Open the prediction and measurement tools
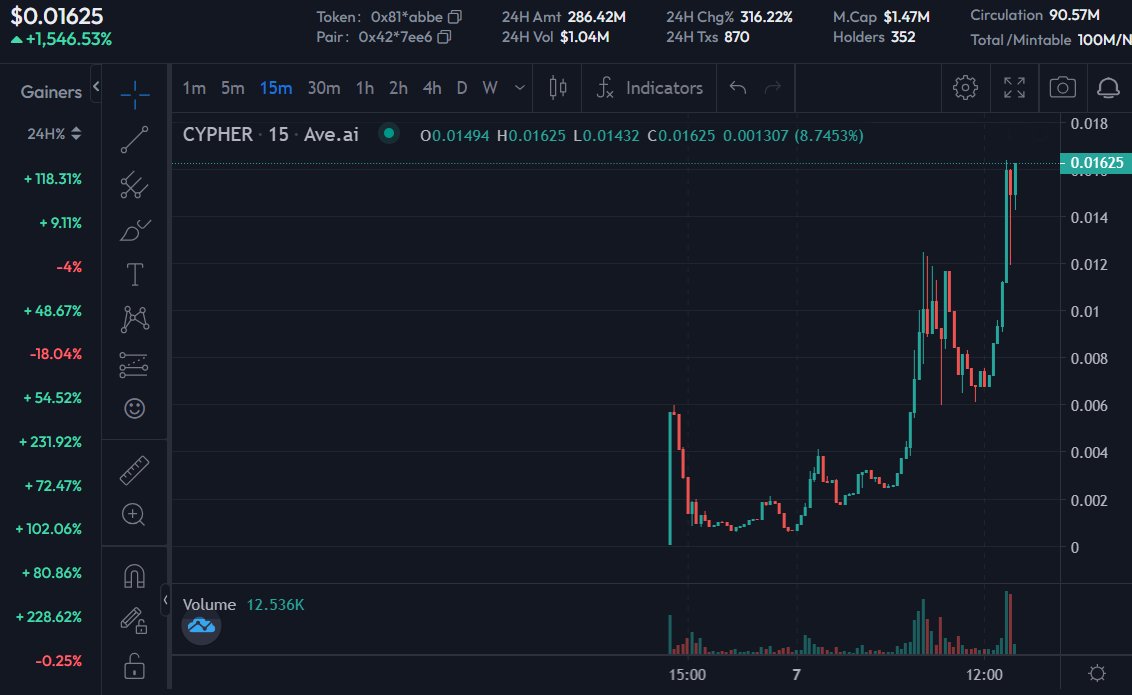 click(x=134, y=364)
